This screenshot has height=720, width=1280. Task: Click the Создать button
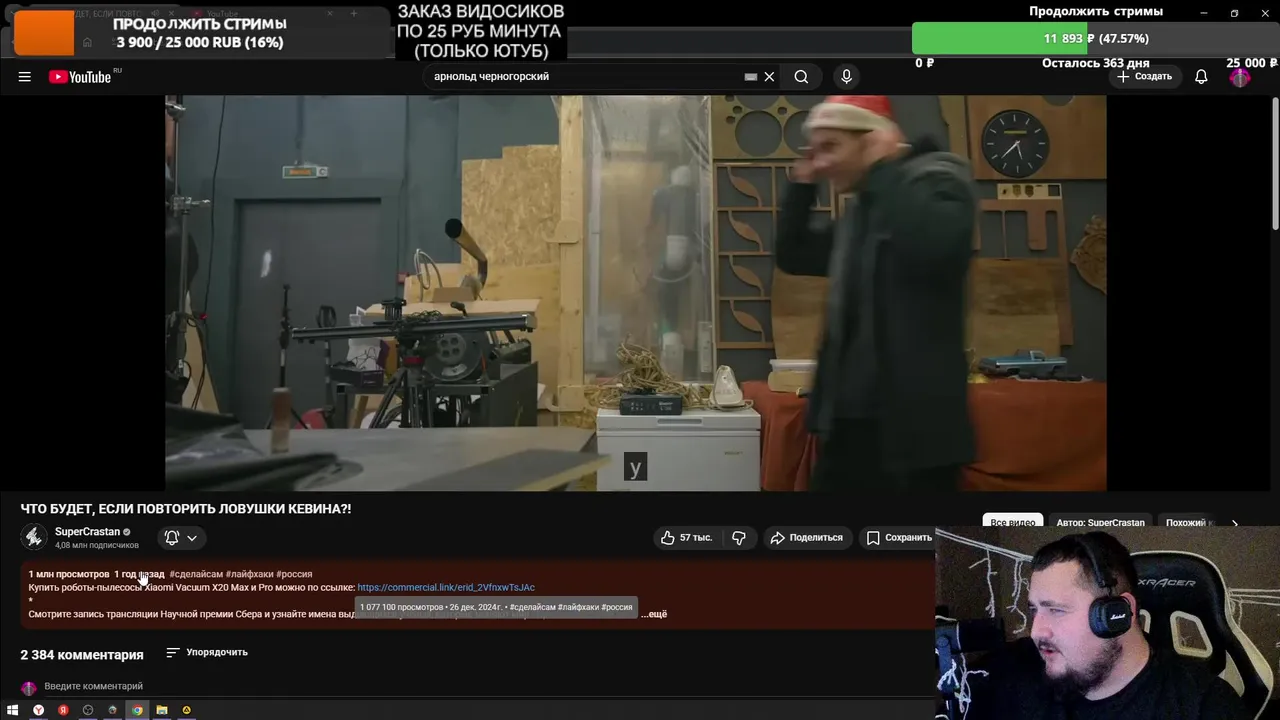(x=1145, y=77)
